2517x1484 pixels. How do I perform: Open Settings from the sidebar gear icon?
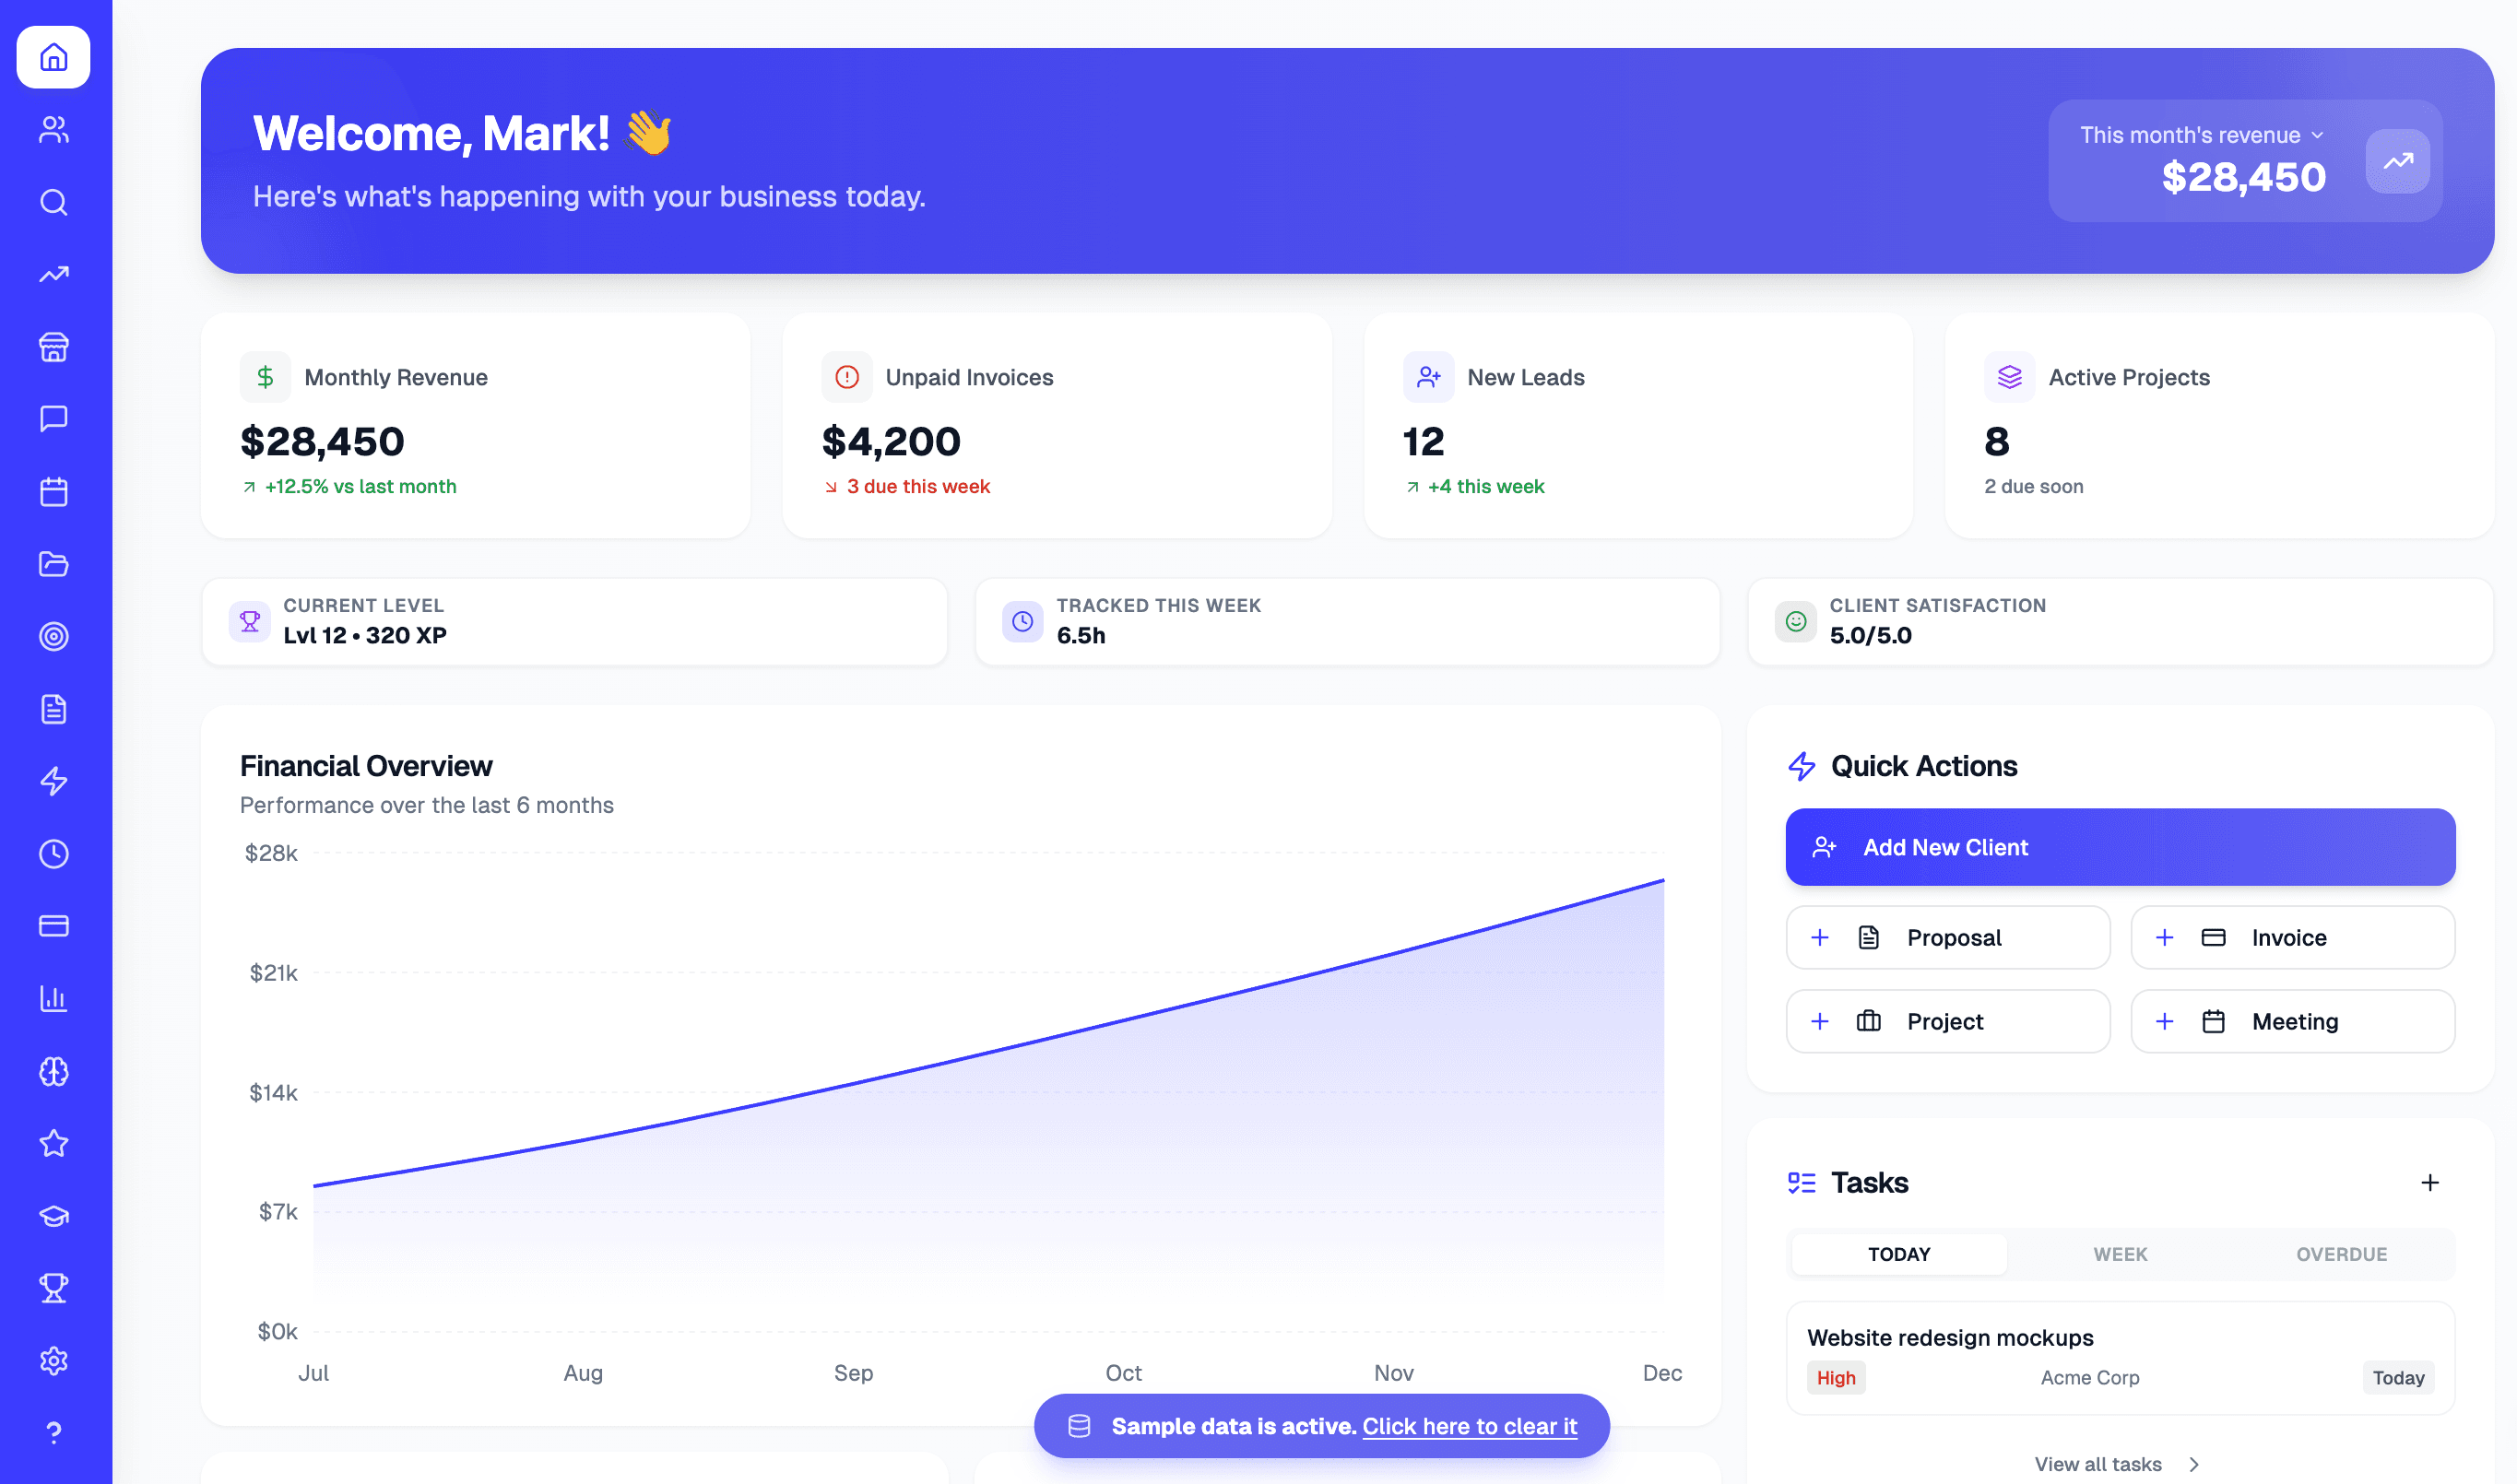(53, 1360)
